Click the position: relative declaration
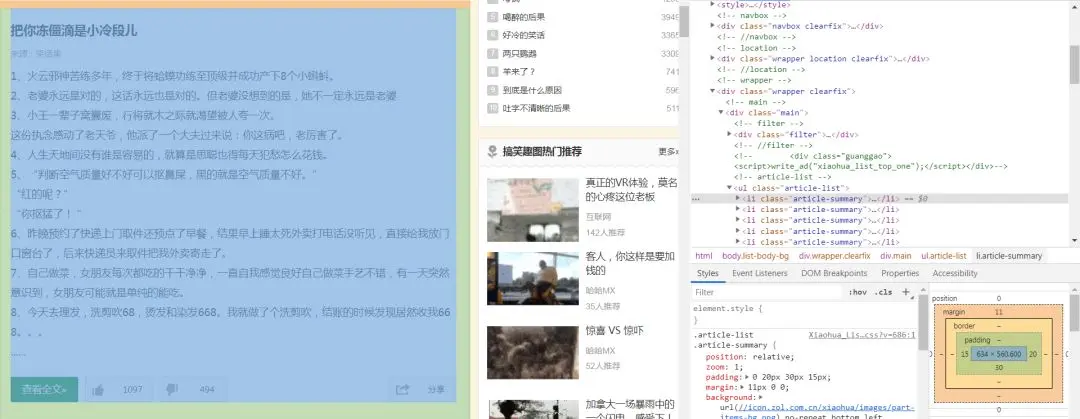This screenshot has height=419, width=1080. 750,357
